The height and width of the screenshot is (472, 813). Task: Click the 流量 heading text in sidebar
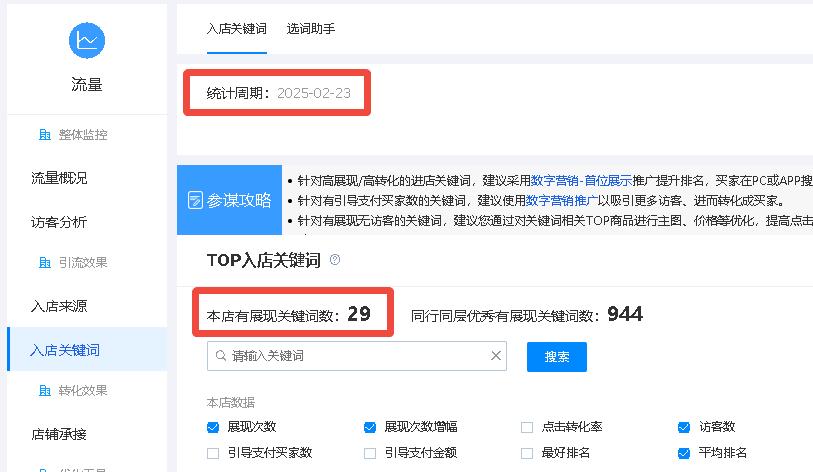pyautogui.click(x=87, y=85)
